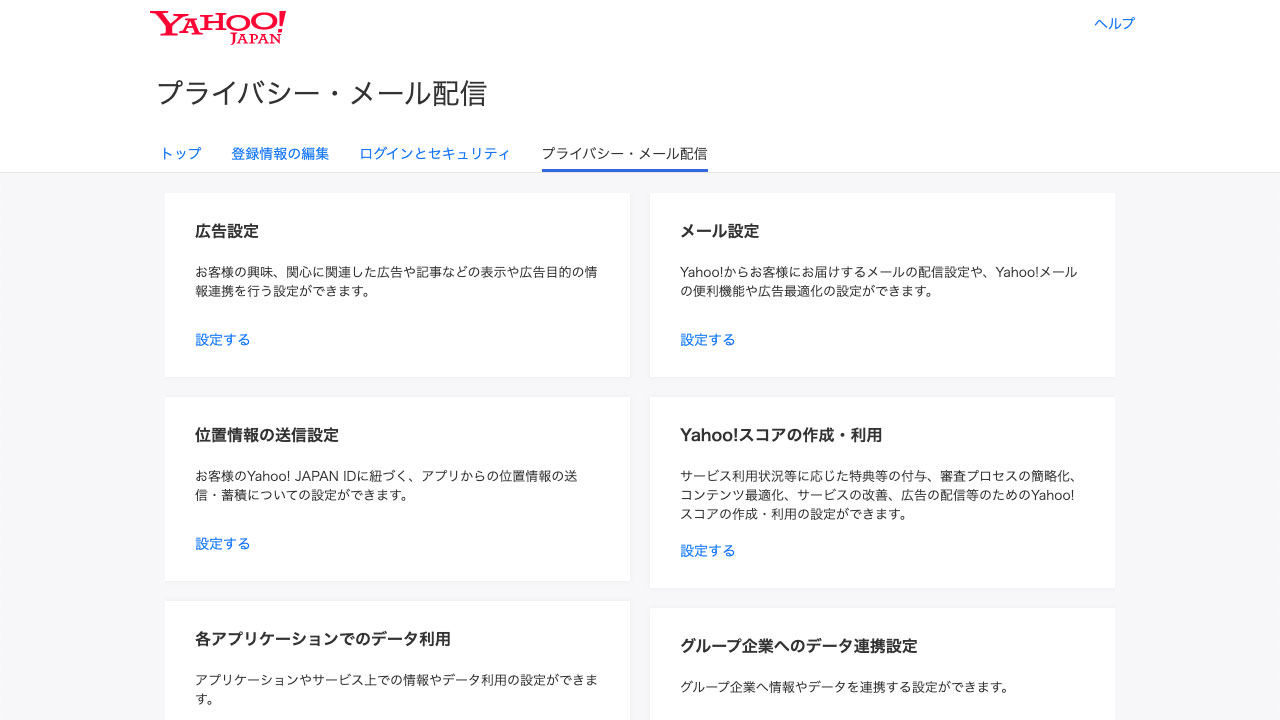The width and height of the screenshot is (1280, 720).
Task: Click the 広告設定 card heading
Action: point(227,231)
